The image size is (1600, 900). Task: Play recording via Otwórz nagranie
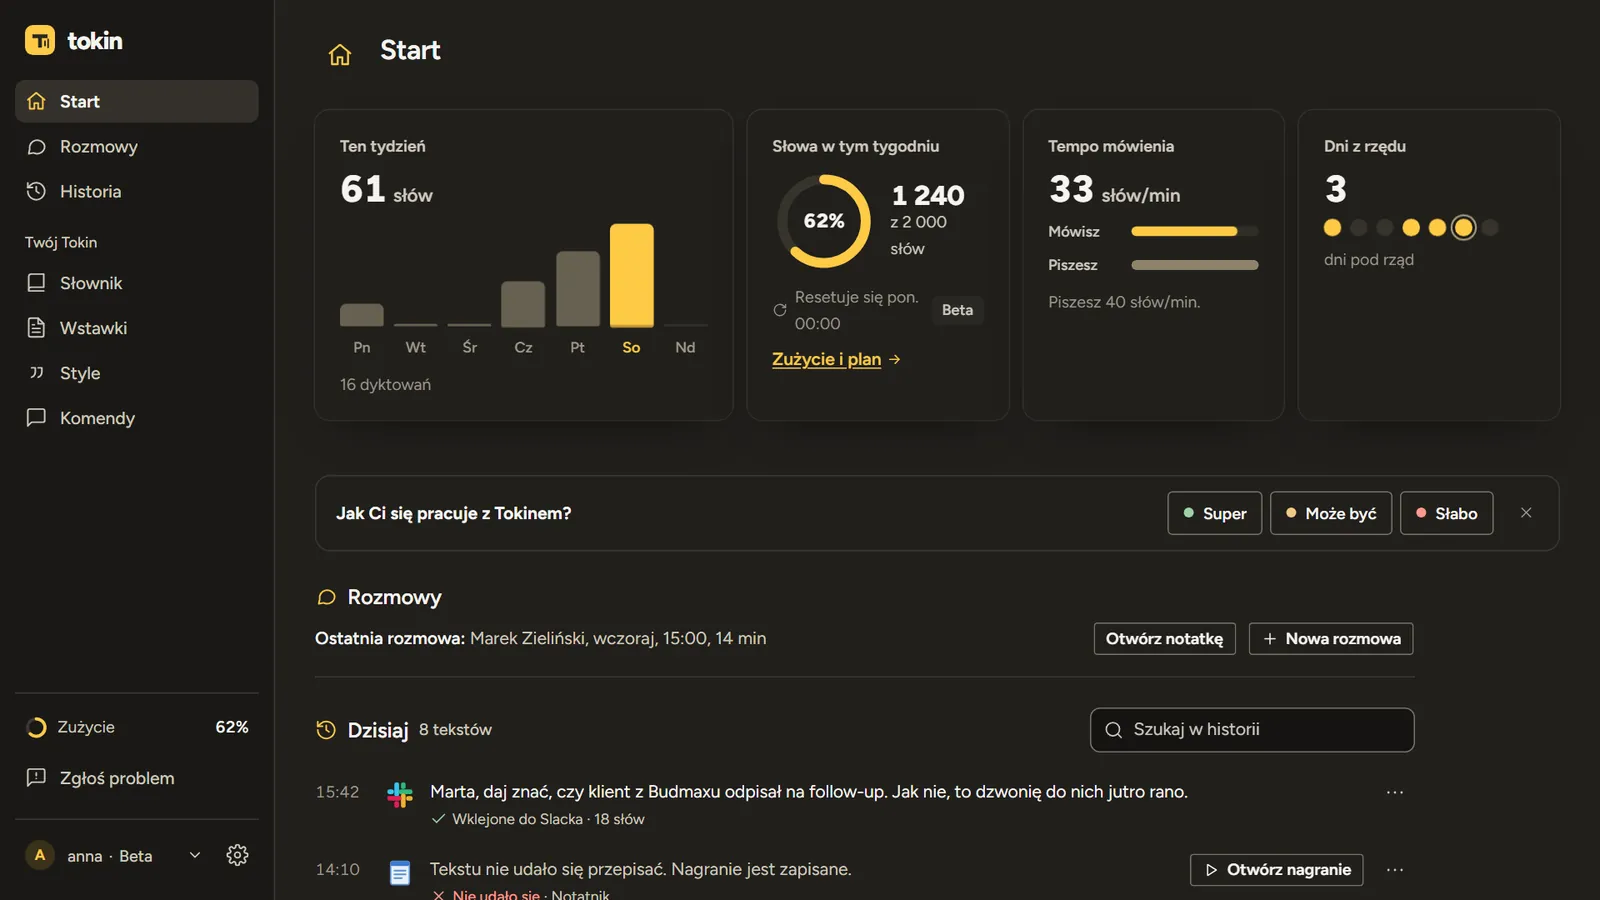point(1277,870)
